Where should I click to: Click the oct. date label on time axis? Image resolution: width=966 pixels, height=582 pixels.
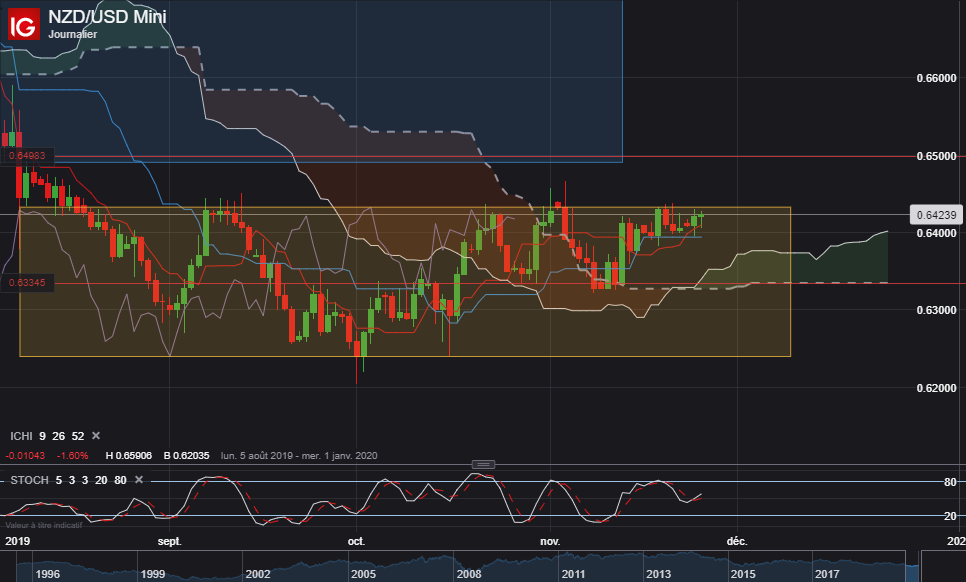pyautogui.click(x=356, y=541)
